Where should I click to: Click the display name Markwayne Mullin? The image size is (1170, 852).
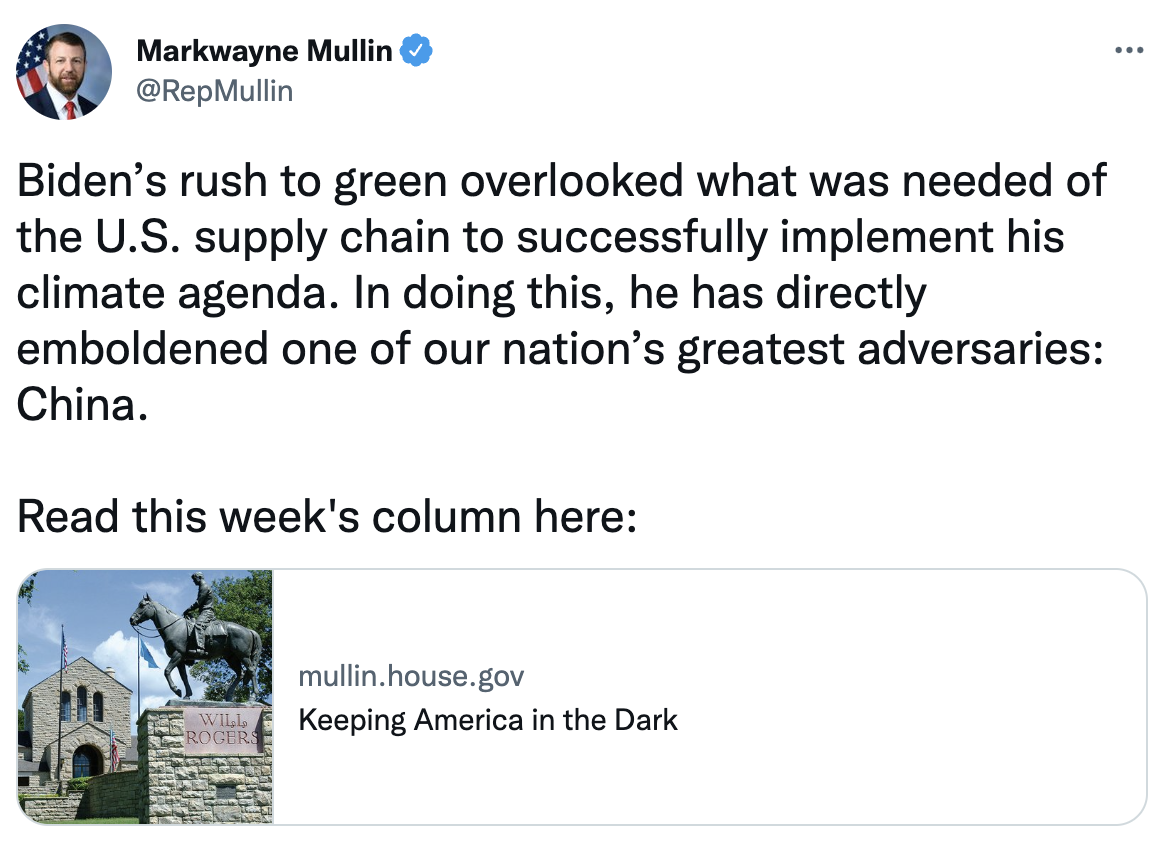(x=264, y=50)
